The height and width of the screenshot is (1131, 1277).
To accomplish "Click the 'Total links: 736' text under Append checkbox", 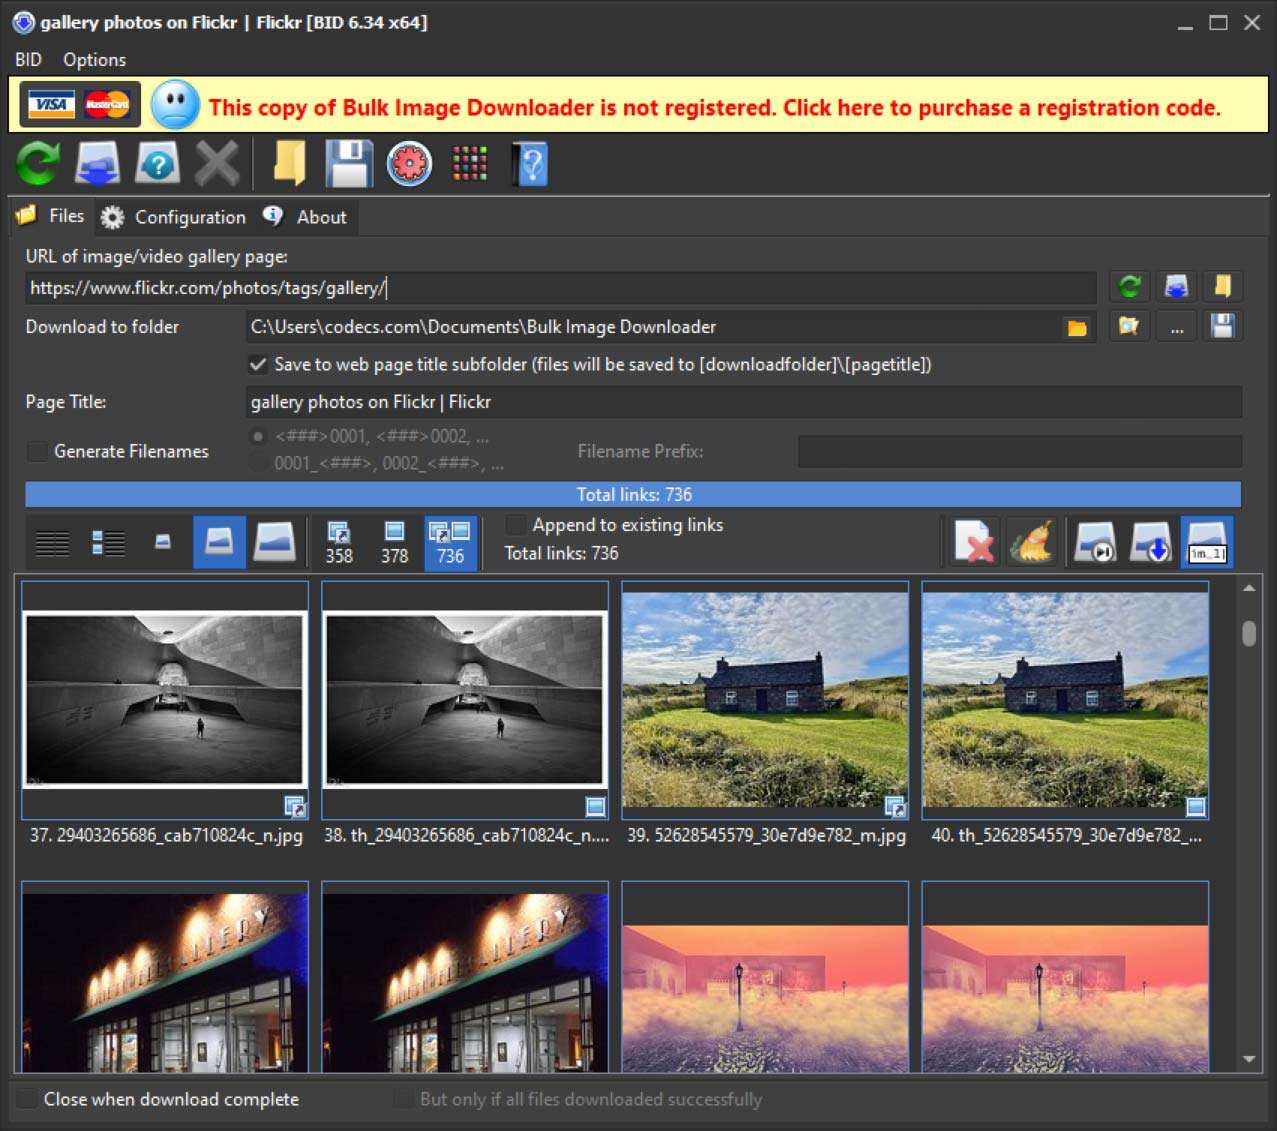I will point(561,553).
